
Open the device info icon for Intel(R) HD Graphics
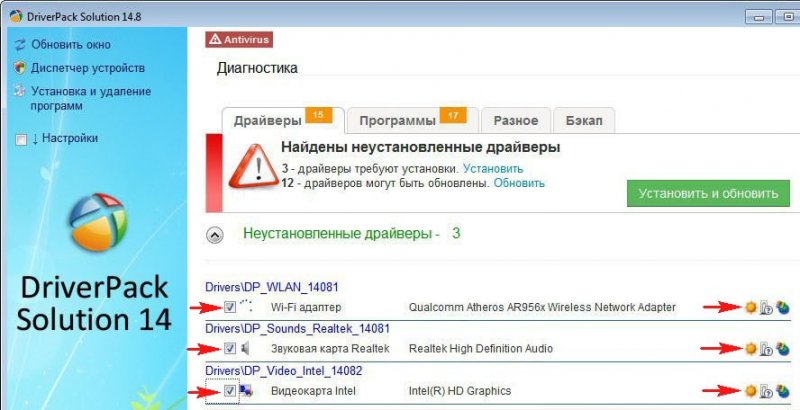(x=766, y=391)
